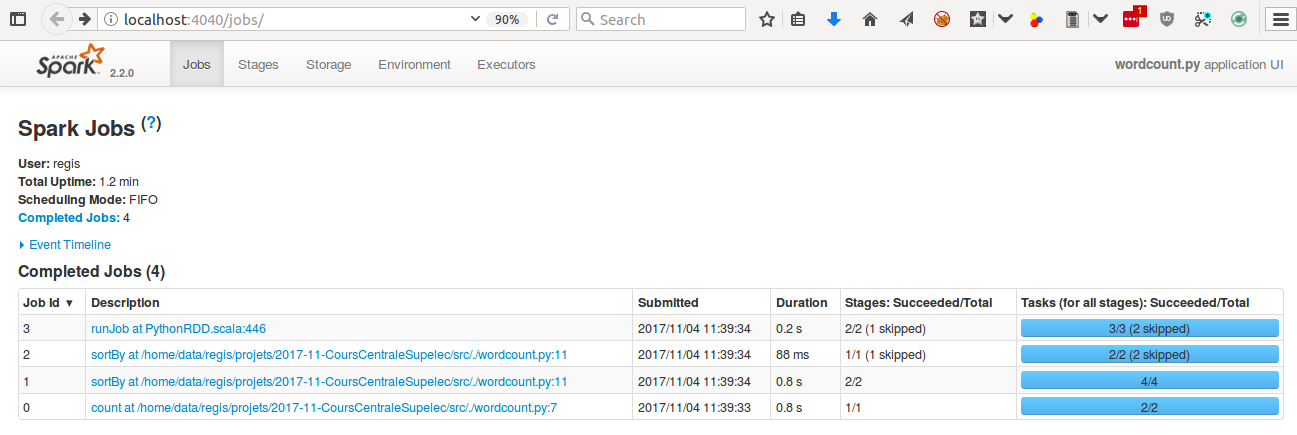Click the browser reload page button
1297x435 pixels.
tap(551, 19)
